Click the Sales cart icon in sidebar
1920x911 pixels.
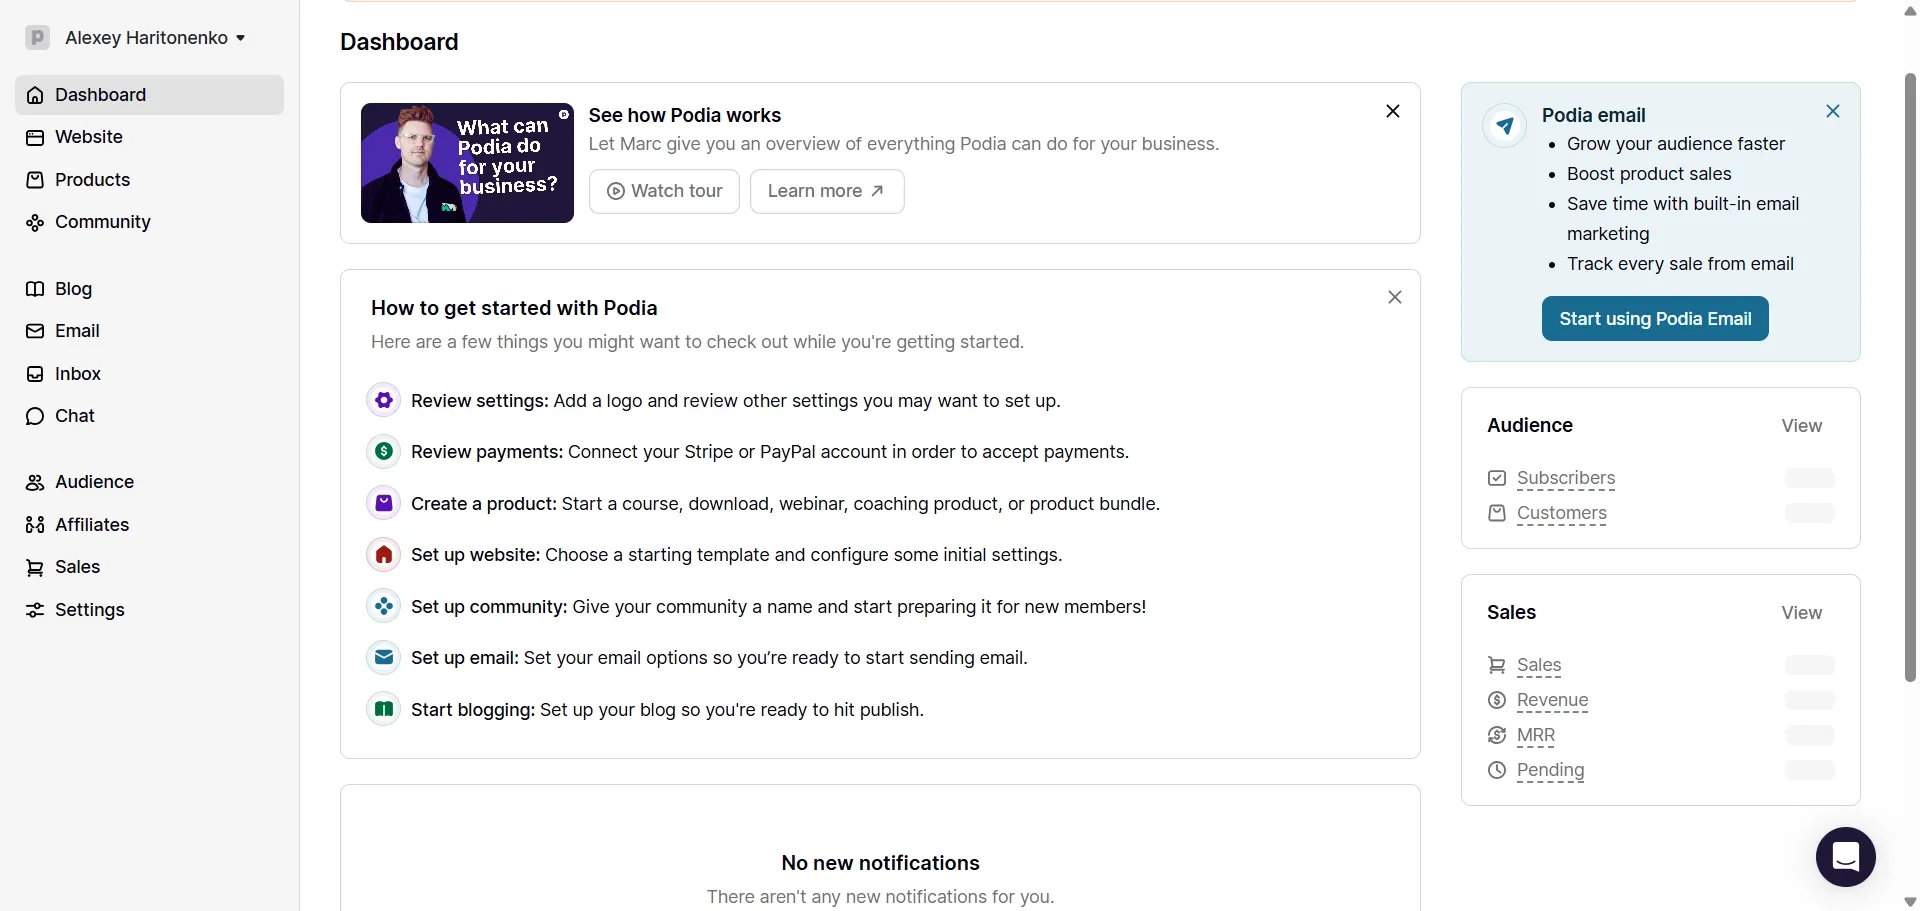coord(35,567)
